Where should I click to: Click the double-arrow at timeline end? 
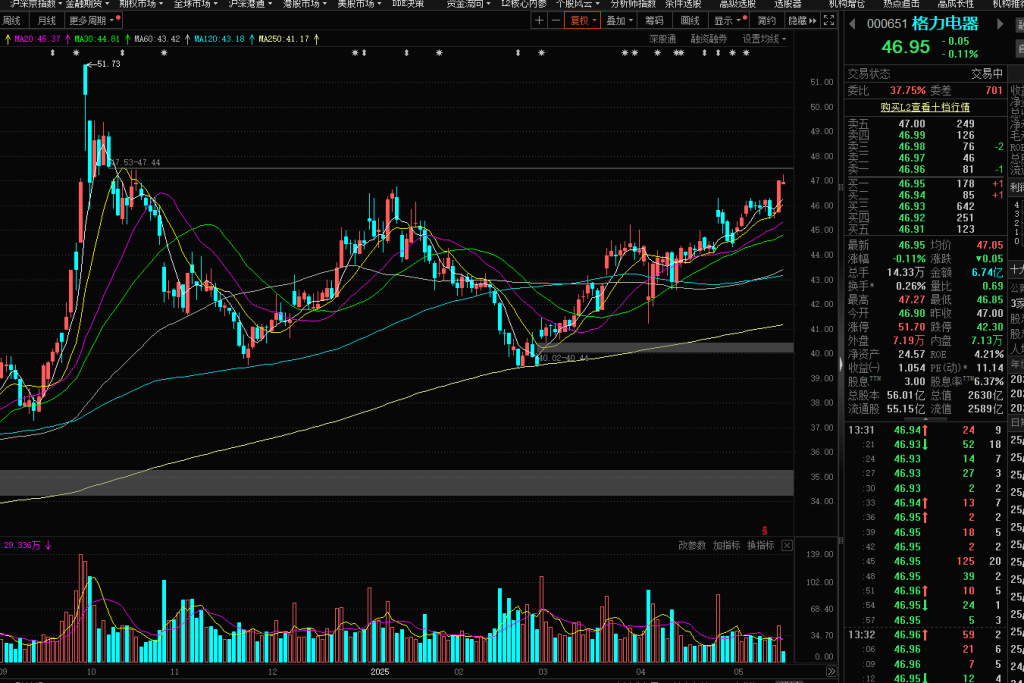pyautogui.click(x=831, y=671)
